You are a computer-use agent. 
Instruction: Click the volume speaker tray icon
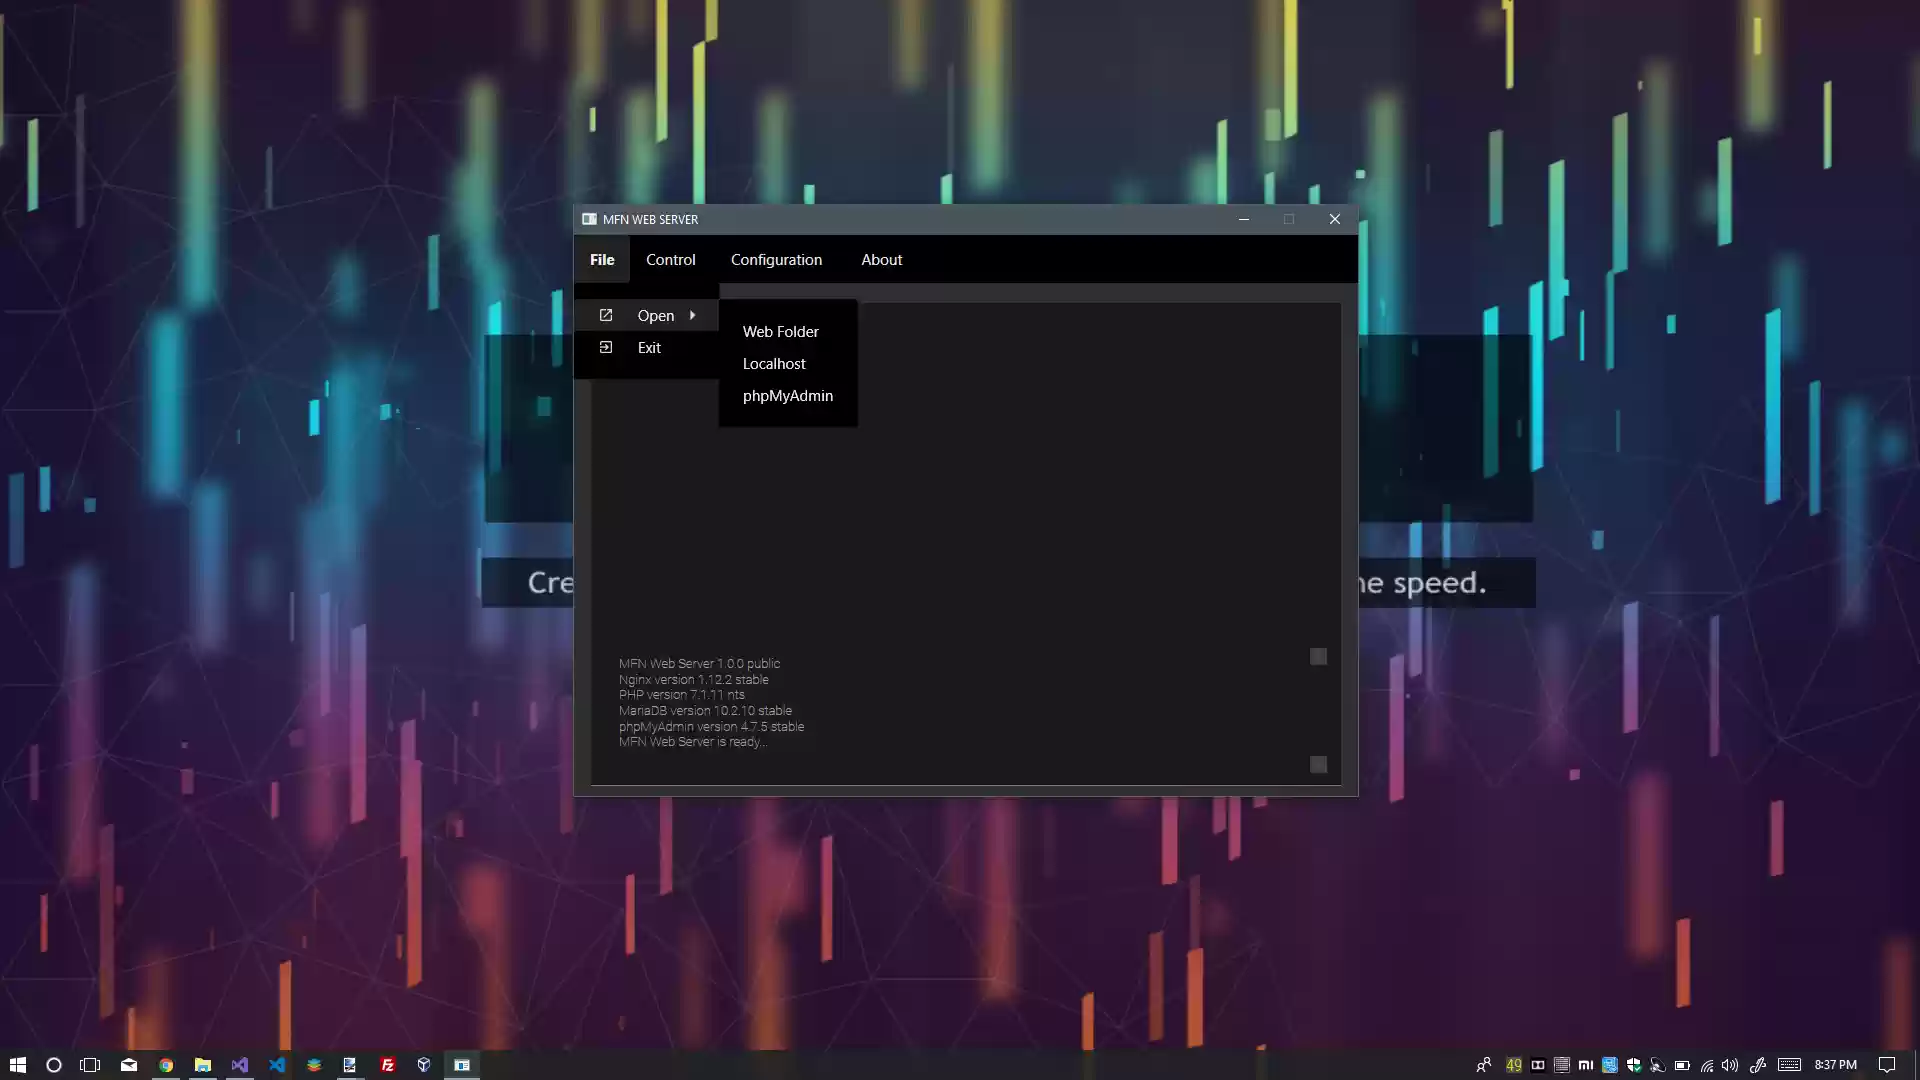(1730, 1065)
